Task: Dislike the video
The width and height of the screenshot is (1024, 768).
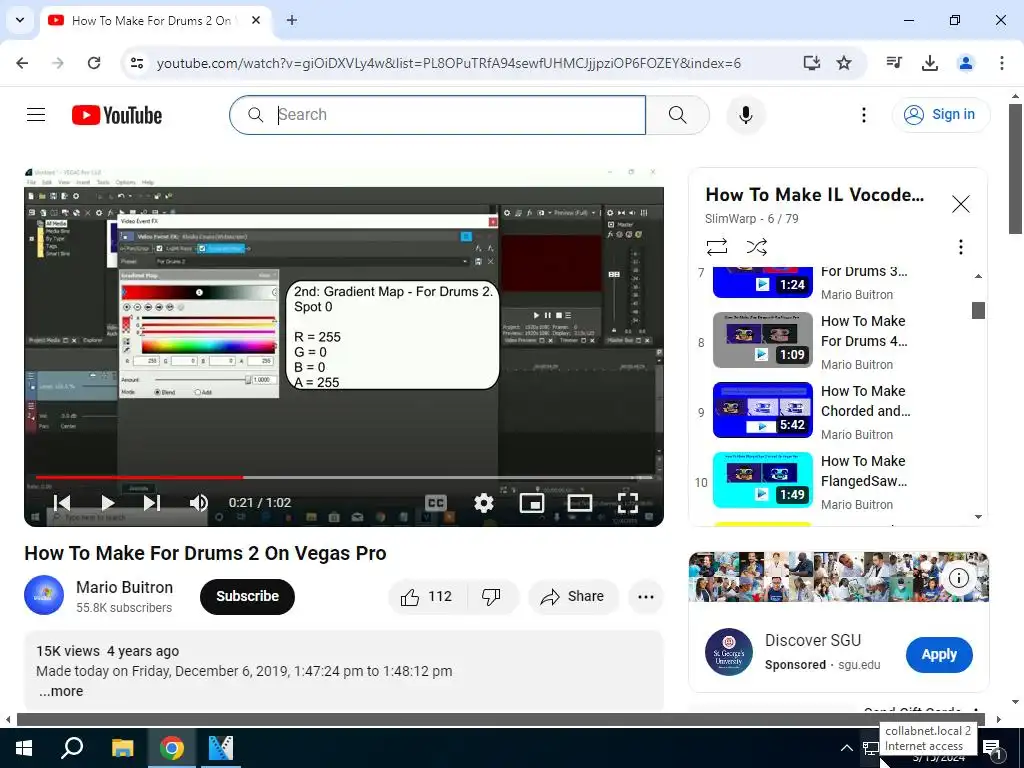Action: (x=491, y=596)
